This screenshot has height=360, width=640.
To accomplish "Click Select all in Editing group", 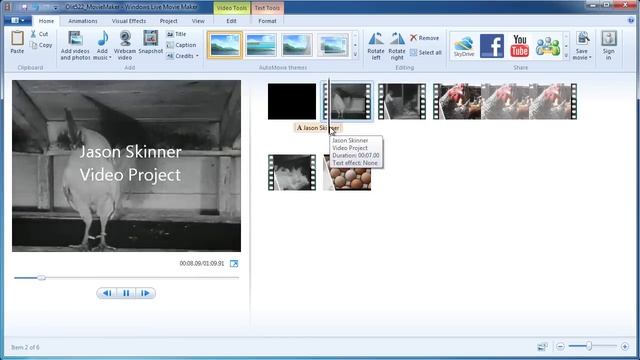I will coord(426,53).
